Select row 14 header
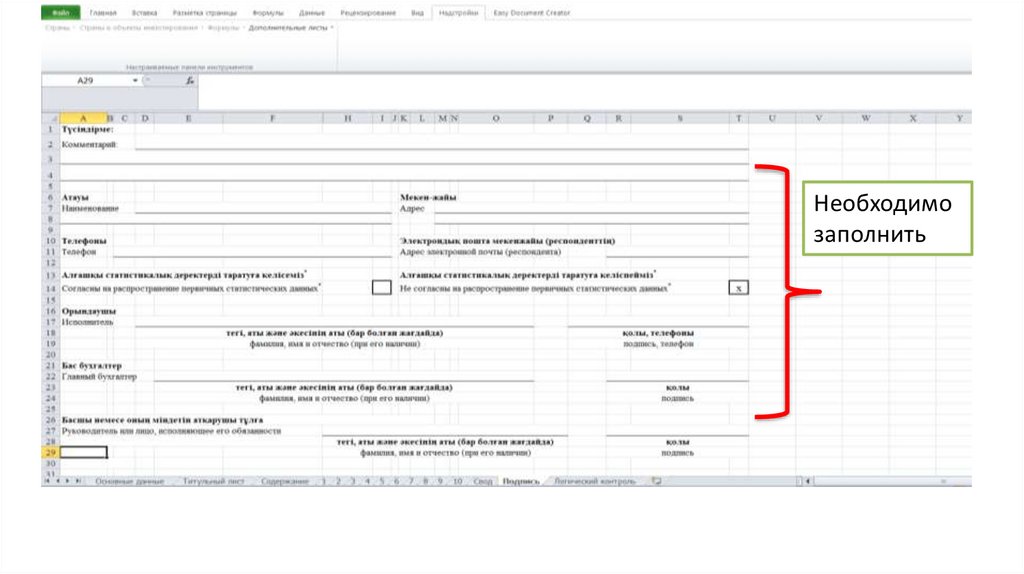Viewport: 1024px width, 574px height. pos(50,288)
